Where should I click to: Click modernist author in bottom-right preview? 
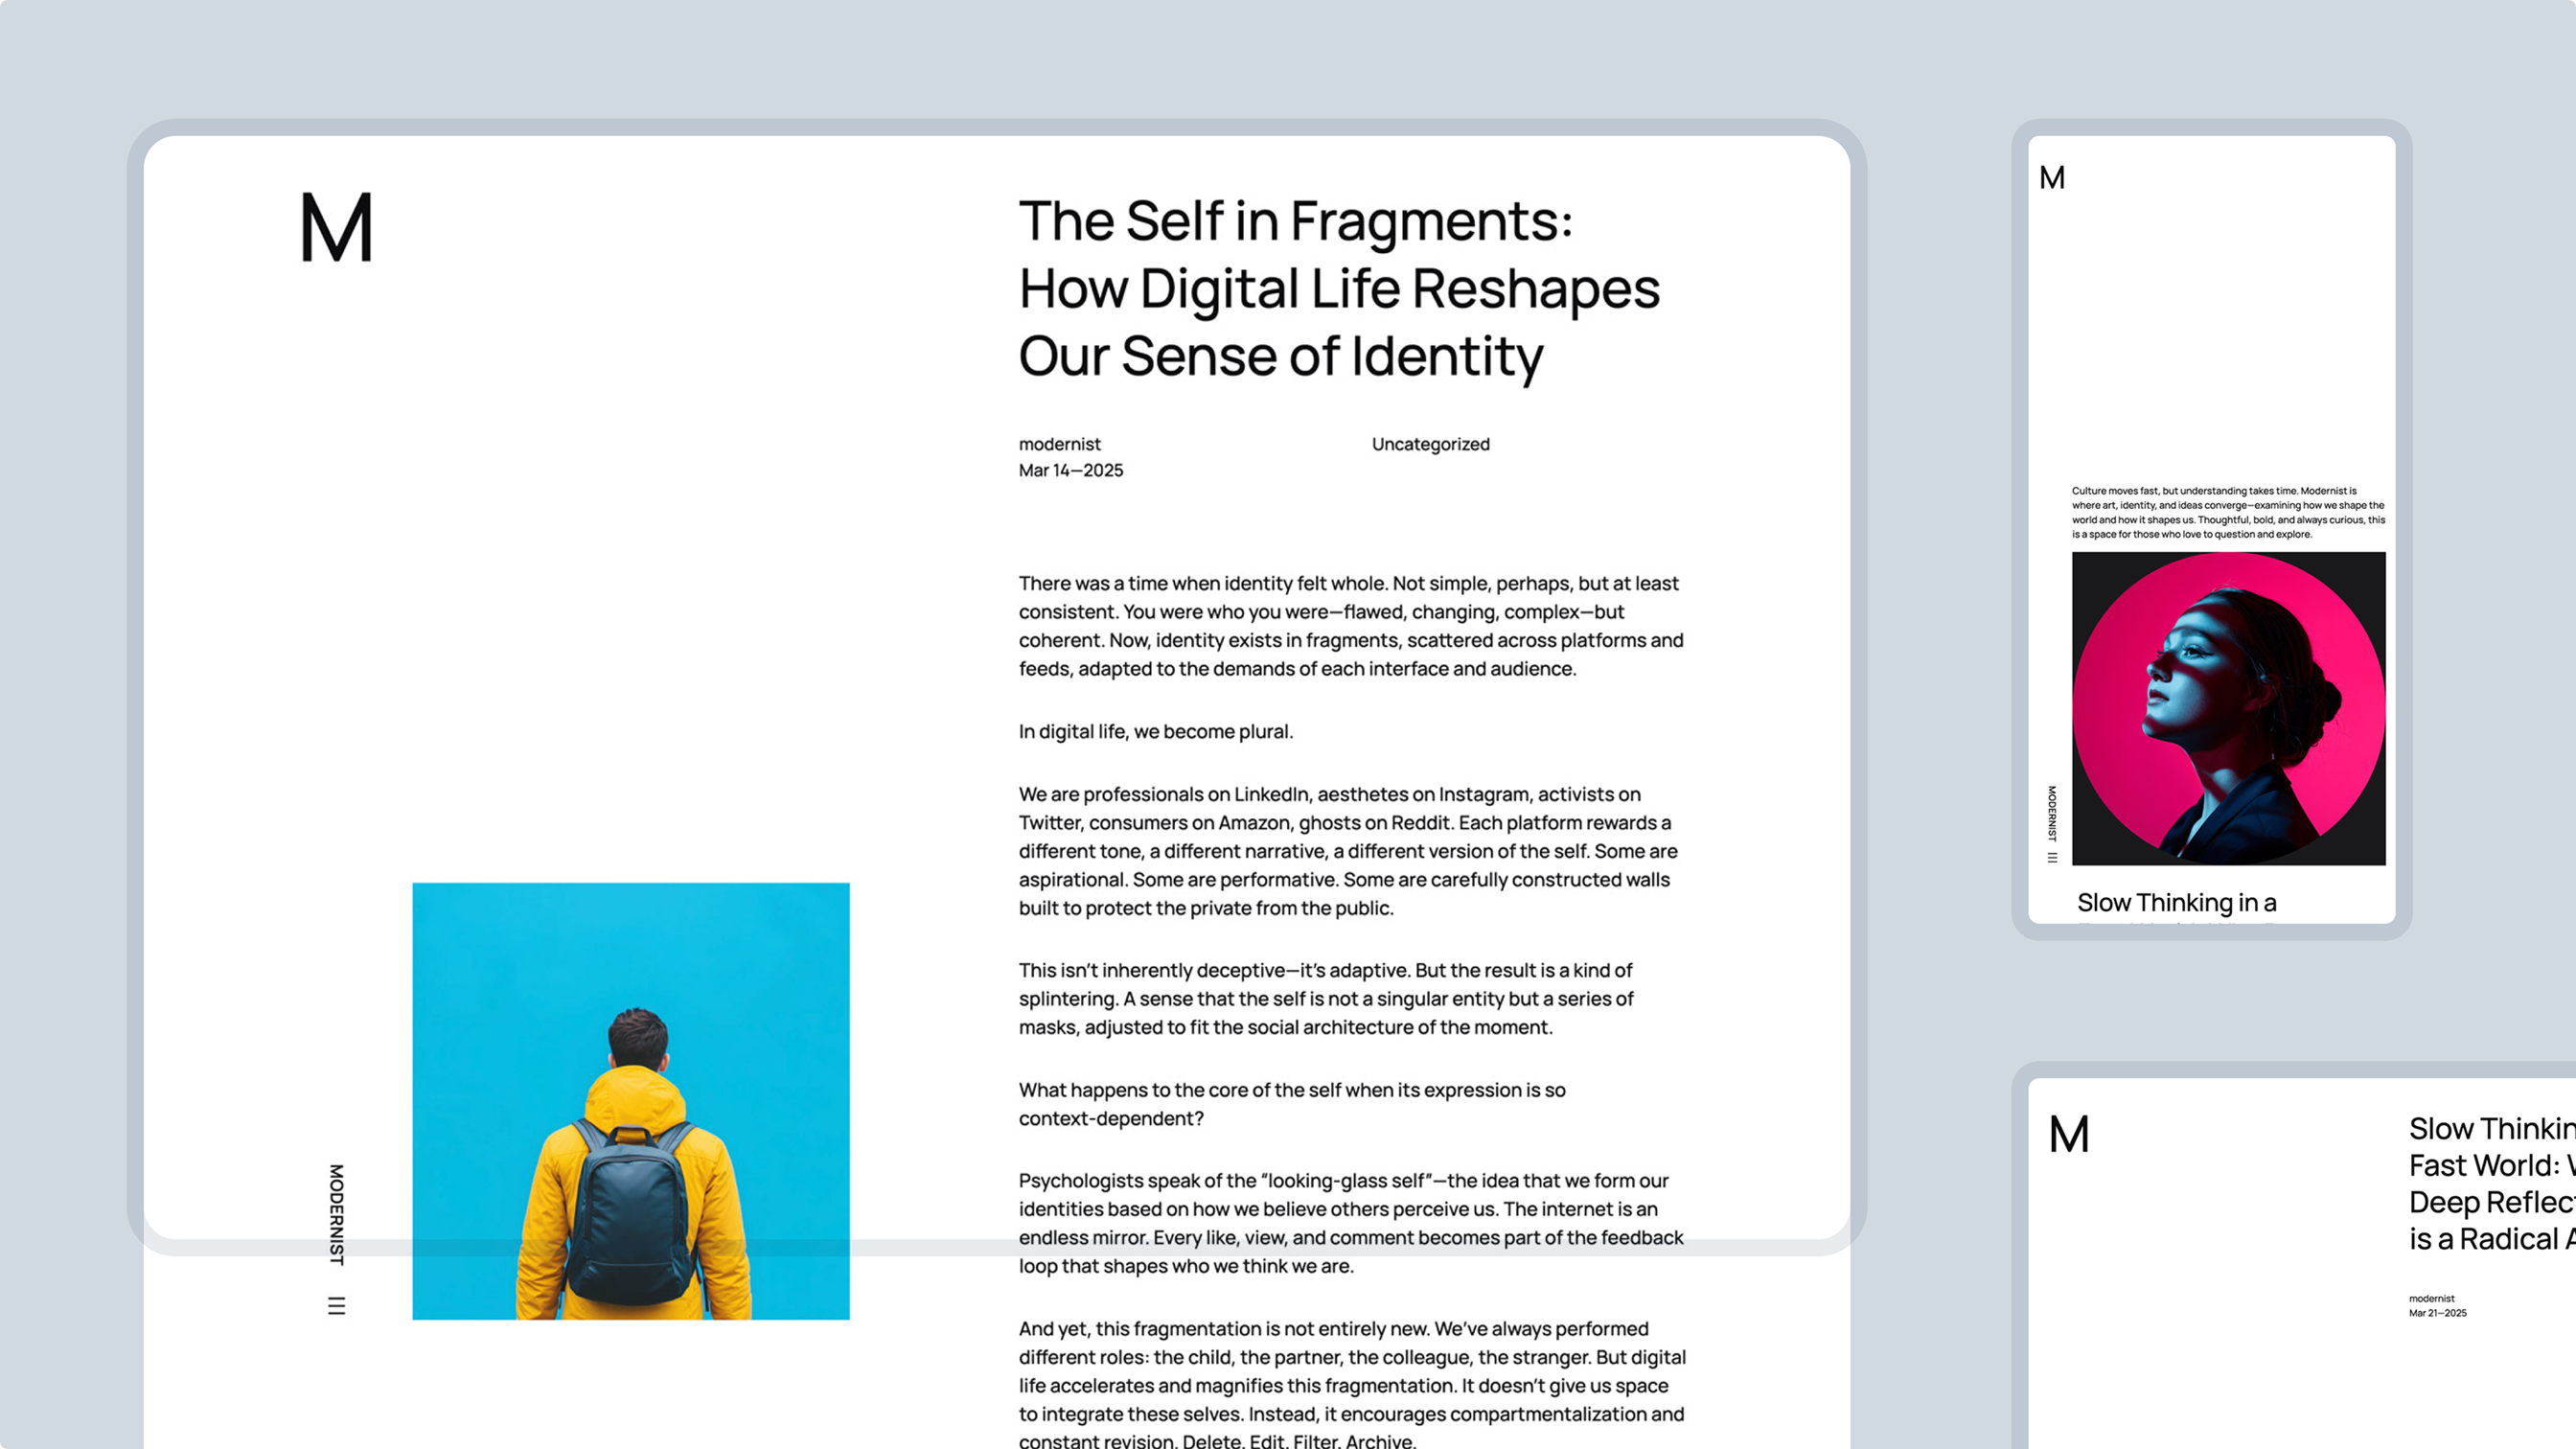(x=2431, y=1298)
